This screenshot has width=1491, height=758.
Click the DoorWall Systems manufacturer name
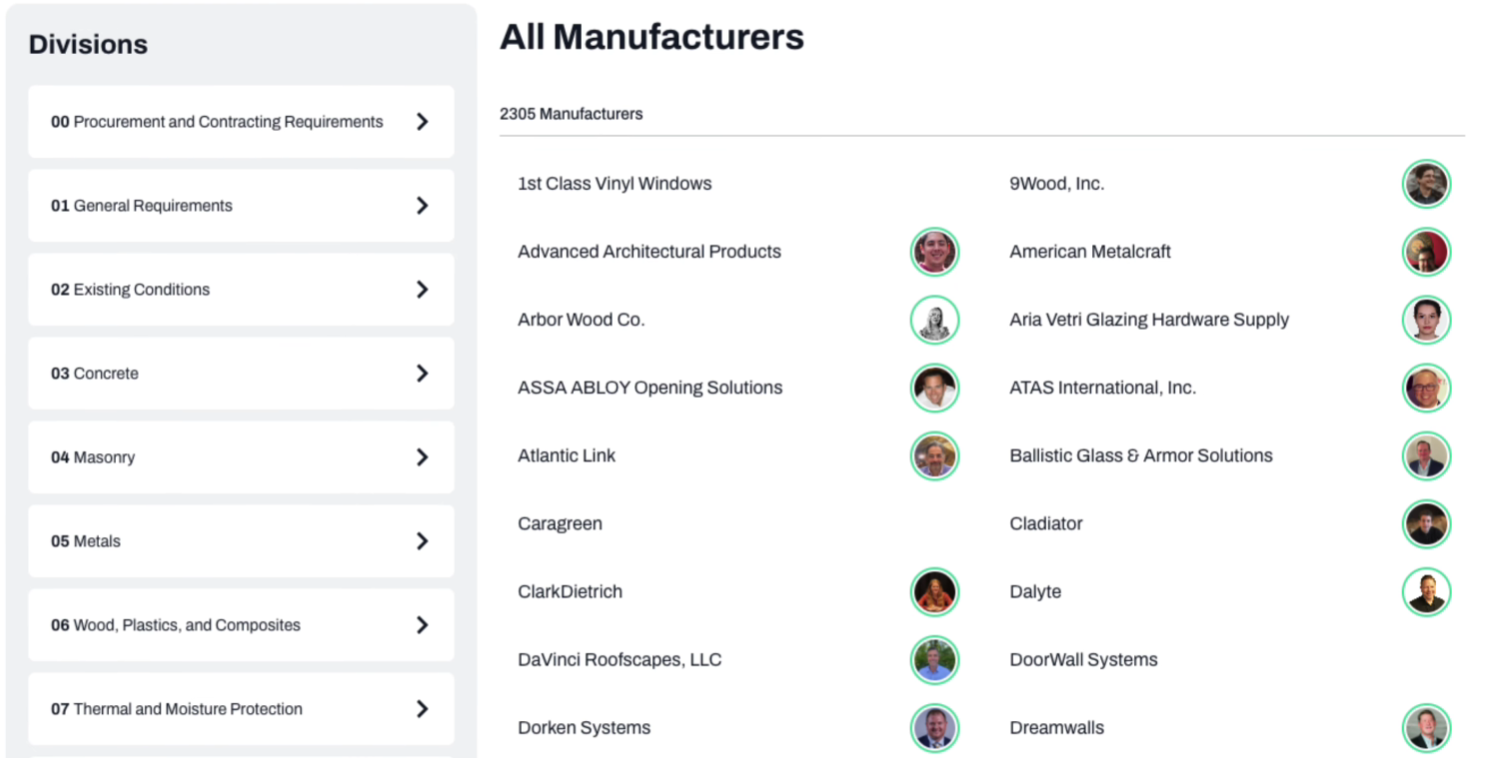pos(1083,660)
